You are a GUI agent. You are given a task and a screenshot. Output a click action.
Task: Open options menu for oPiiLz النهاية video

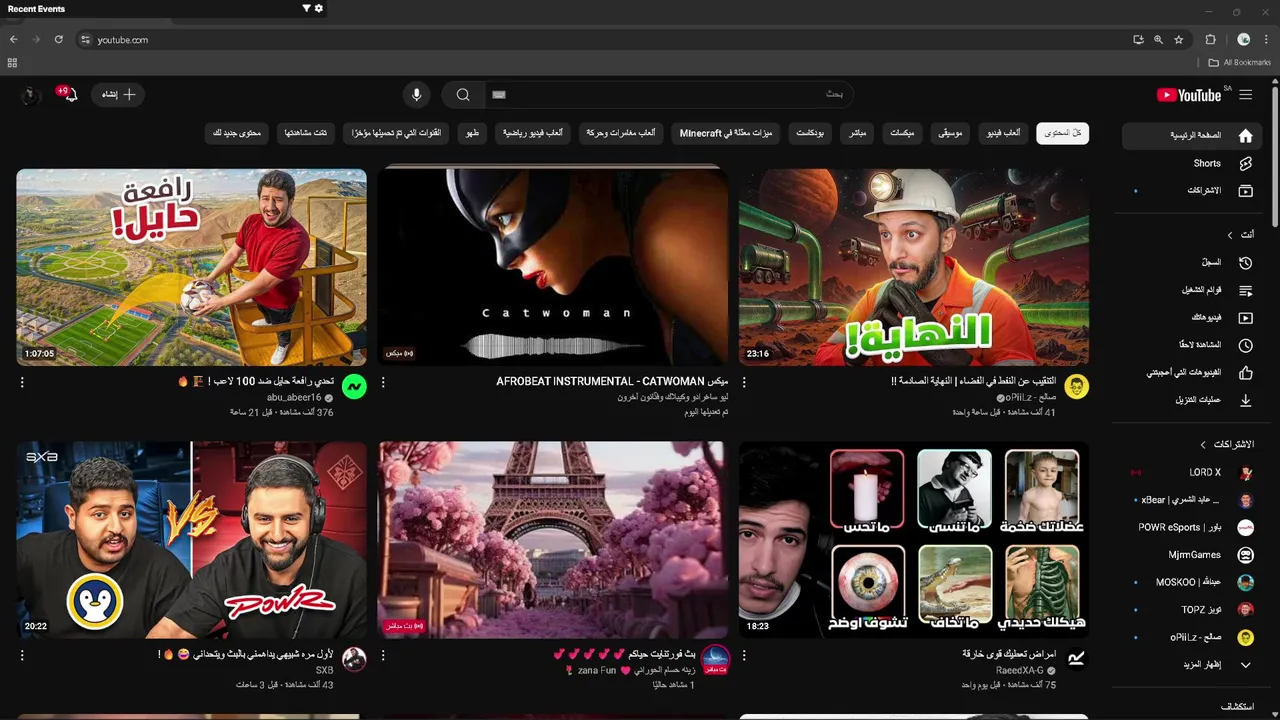point(744,382)
